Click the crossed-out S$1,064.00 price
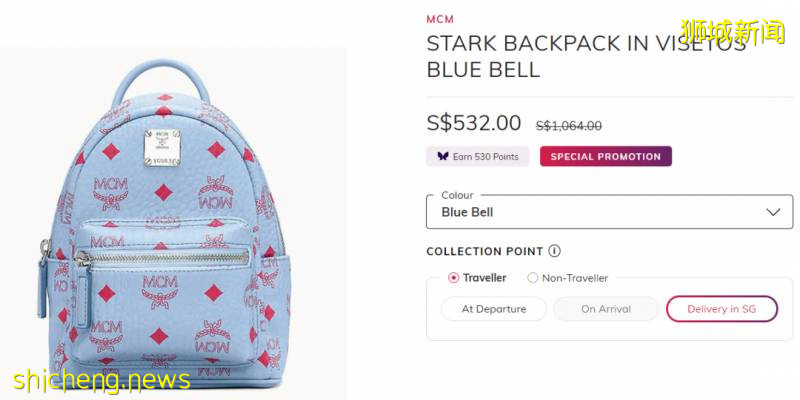The width and height of the screenshot is (800, 400). (x=568, y=126)
